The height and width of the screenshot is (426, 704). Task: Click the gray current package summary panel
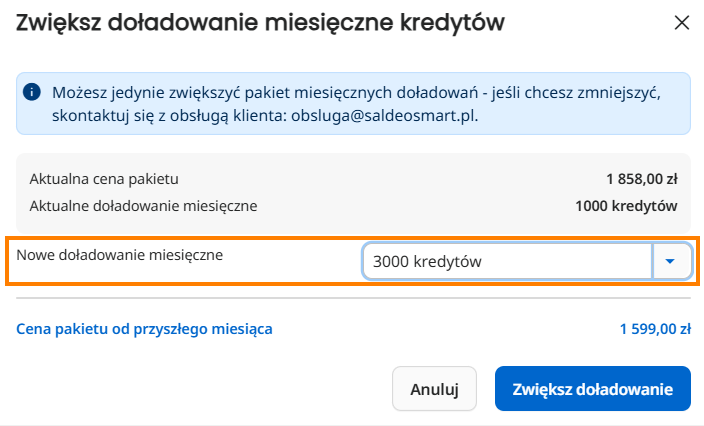[x=353, y=193]
